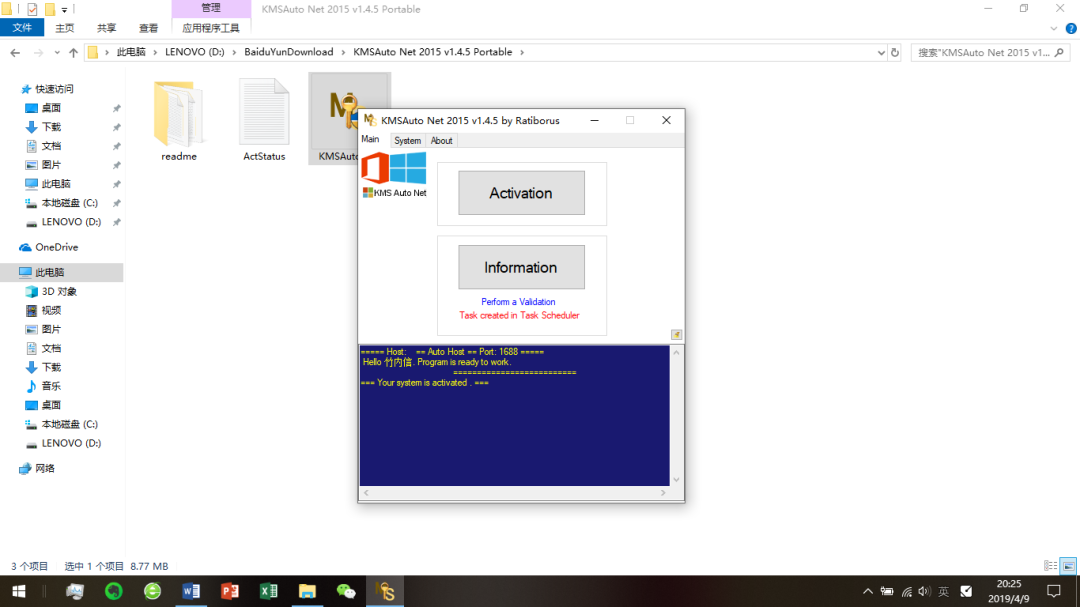This screenshot has width=1080, height=607.
Task: Click LENOVO (D:) in the address path
Action: (195, 52)
